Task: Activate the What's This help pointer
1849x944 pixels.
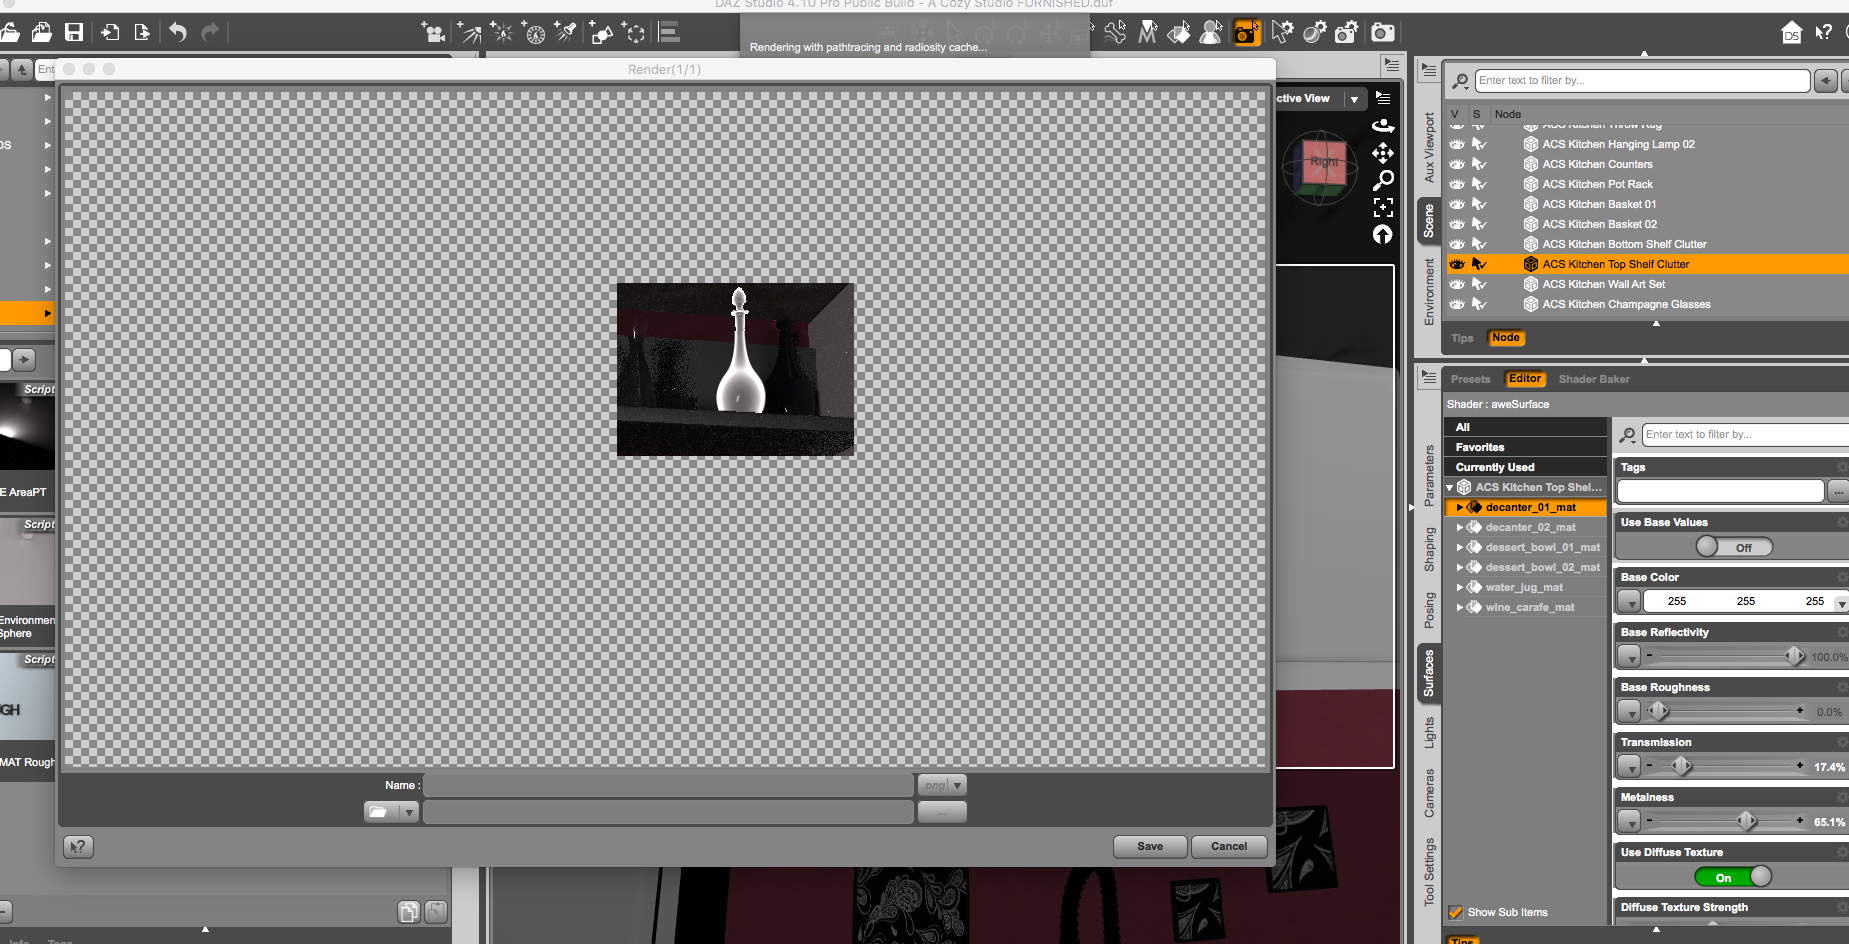Action: click(x=1824, y=33)
